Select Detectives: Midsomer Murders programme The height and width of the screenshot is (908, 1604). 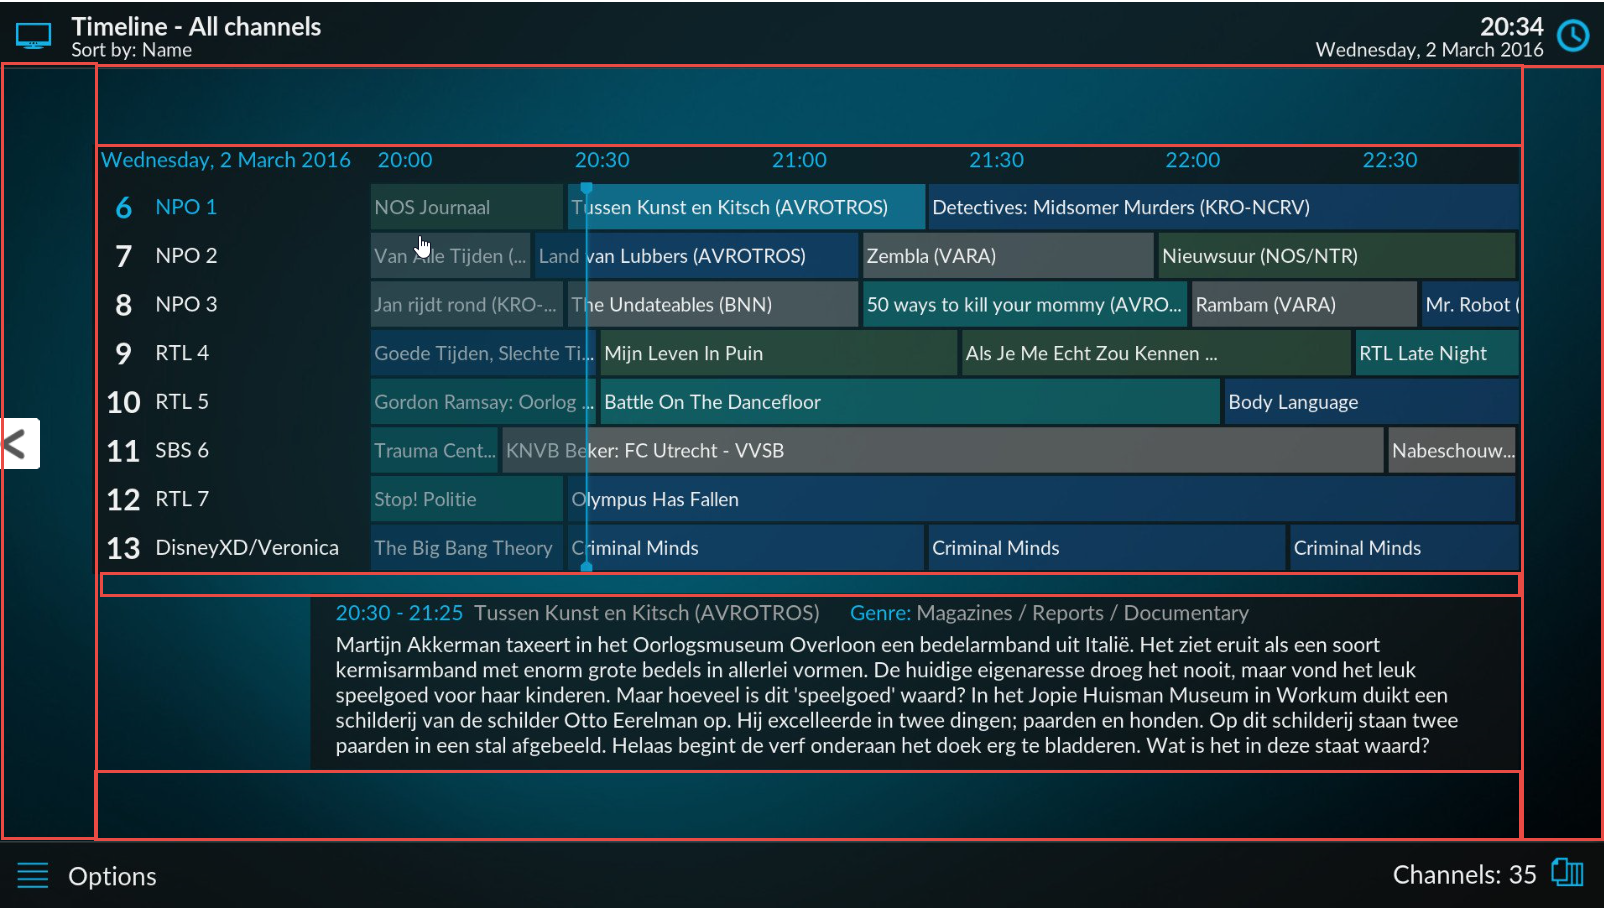tap(1223, 207)
